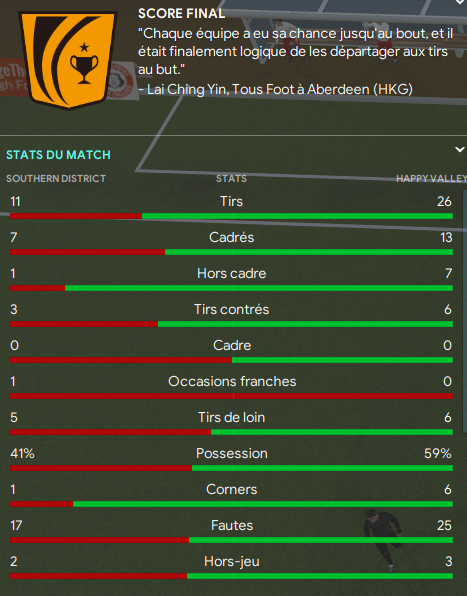Click the orange trophy competition badge
Screen dimensions: 467x596
[x=68, y=60]
